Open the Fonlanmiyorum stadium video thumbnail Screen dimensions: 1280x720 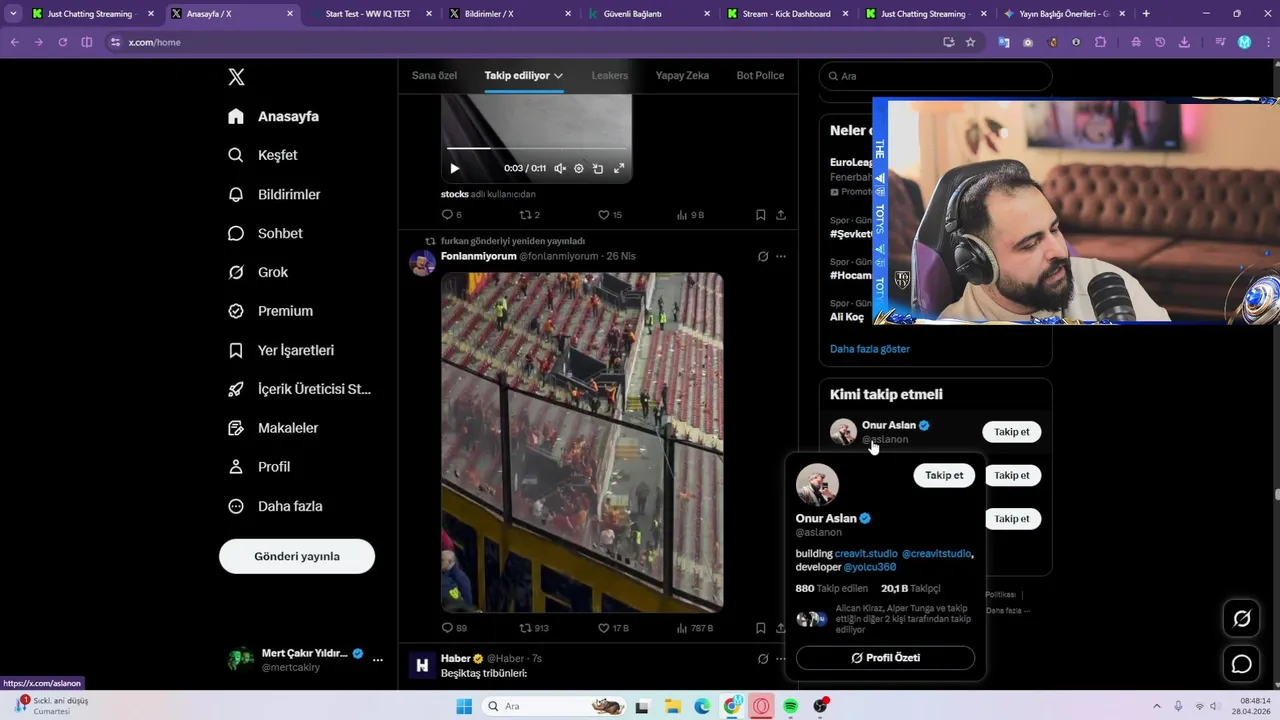582,442
